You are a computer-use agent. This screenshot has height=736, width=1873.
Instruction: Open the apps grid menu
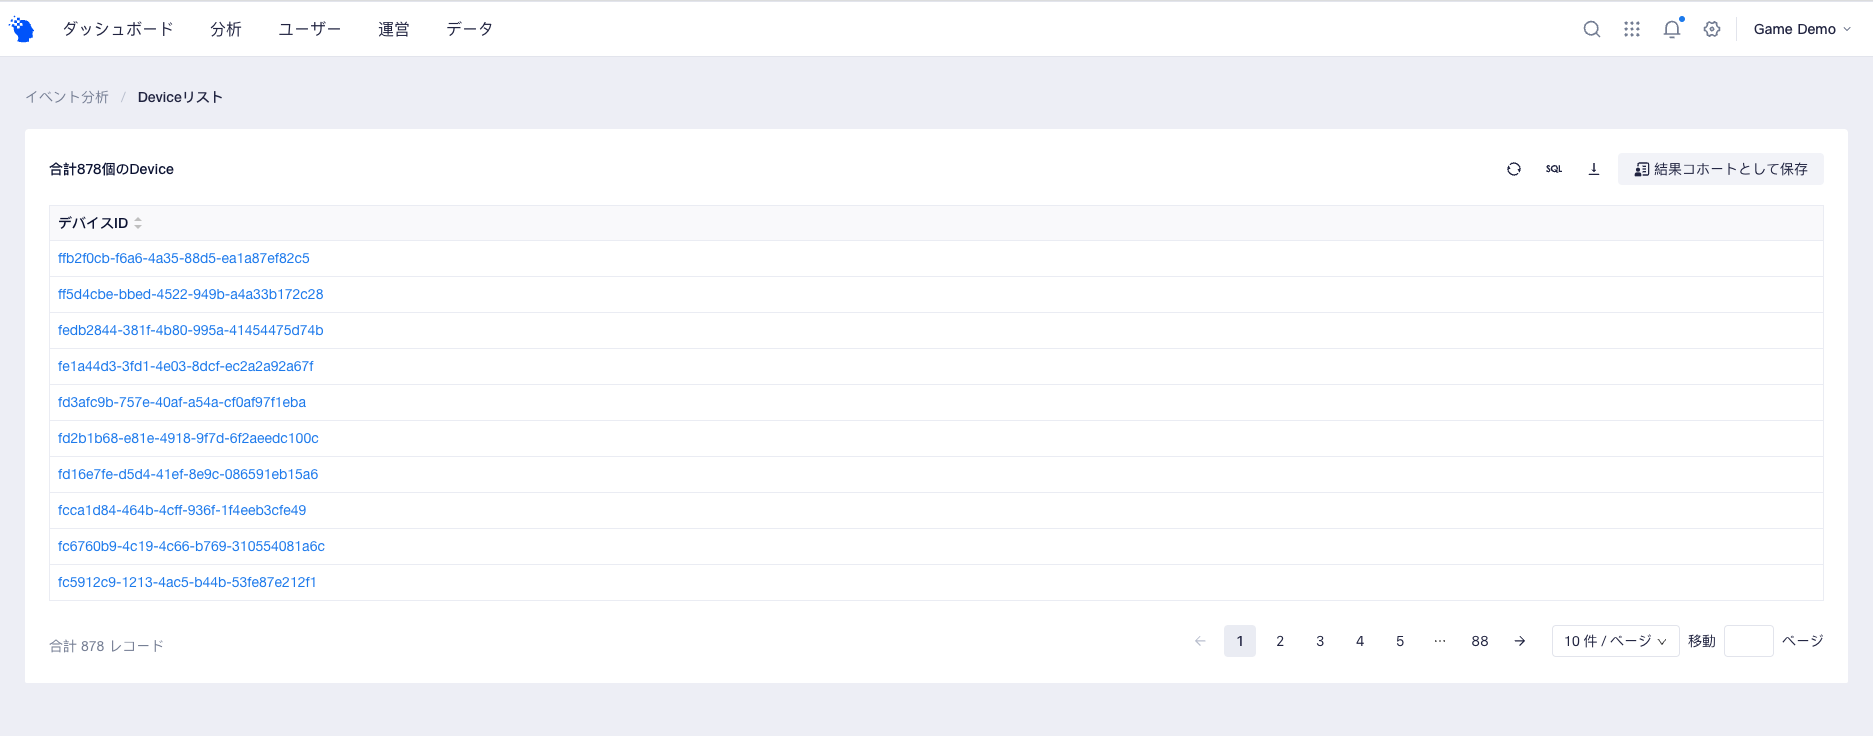click(1632, 29)
